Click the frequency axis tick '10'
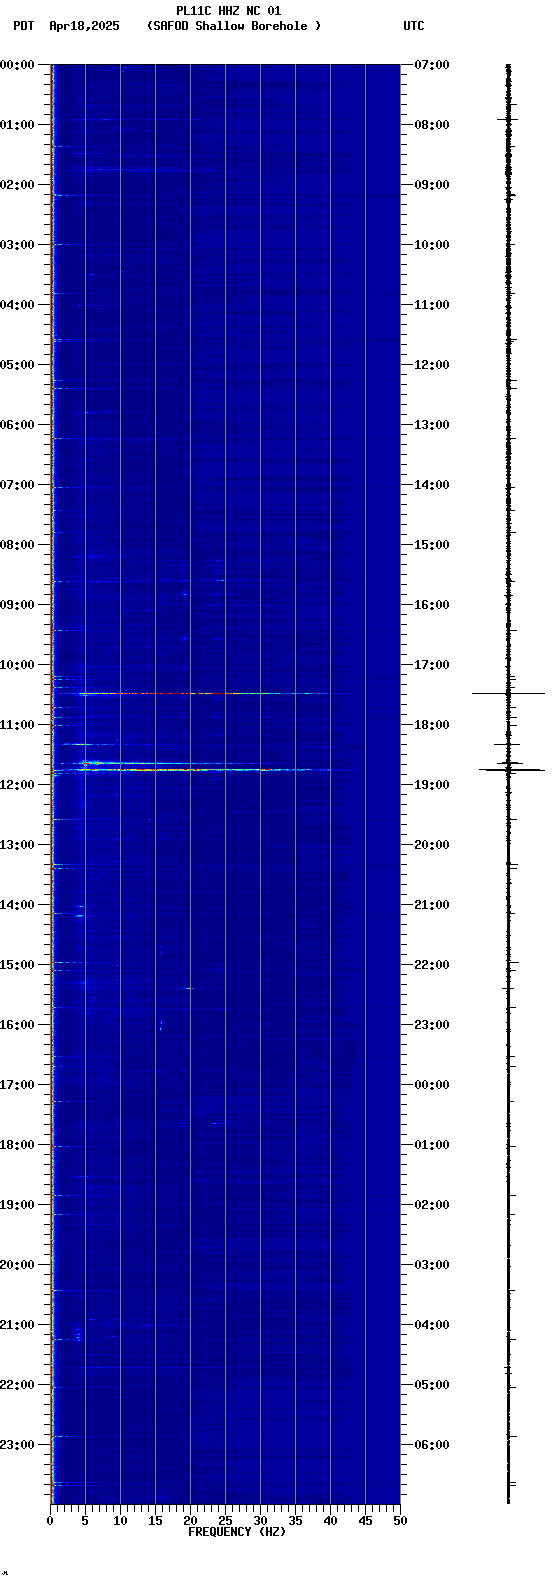The image size is (552, 1584). [120, 1521]
